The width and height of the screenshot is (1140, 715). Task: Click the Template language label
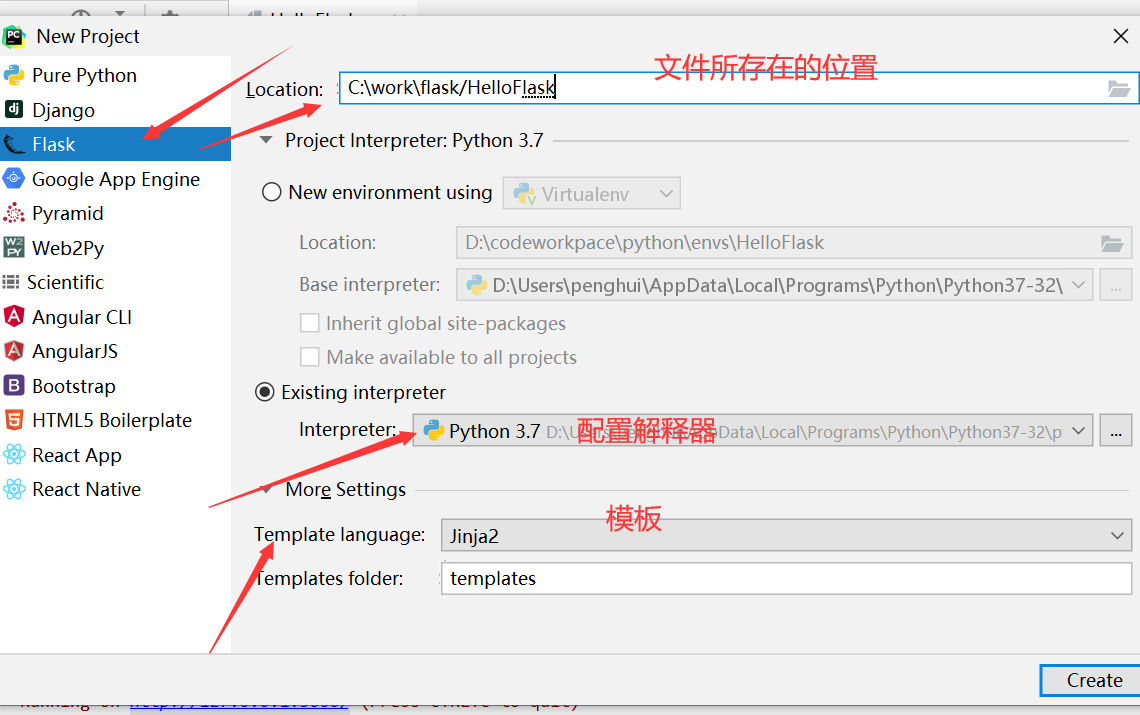[340, 534]
